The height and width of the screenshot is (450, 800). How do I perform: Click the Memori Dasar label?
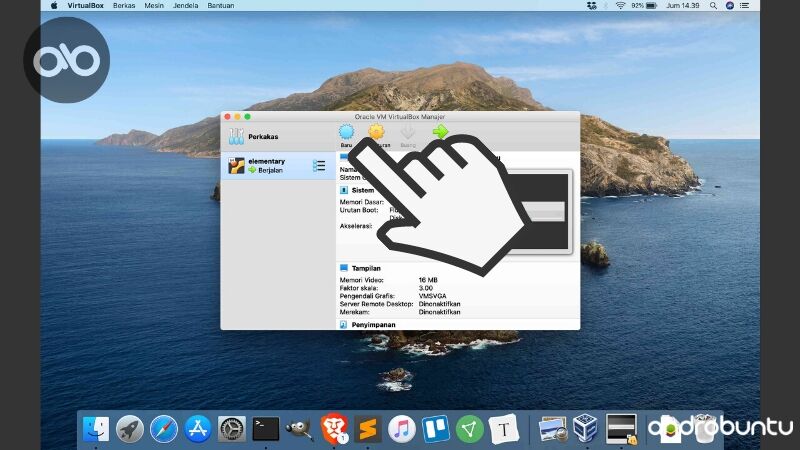click(362, 202)
